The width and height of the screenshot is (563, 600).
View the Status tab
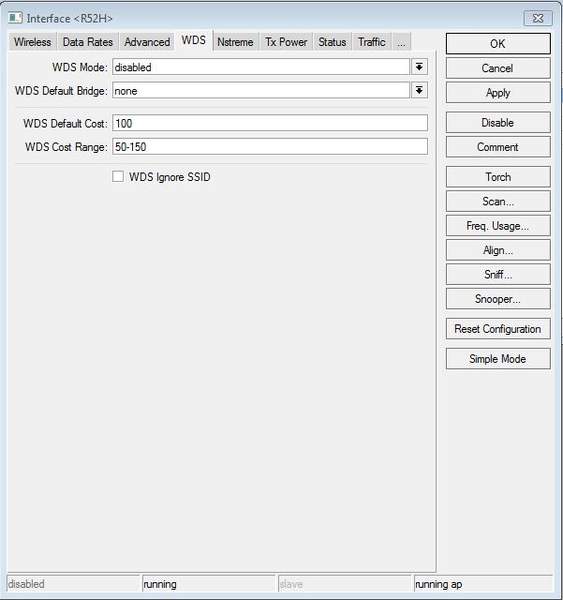pyautogui.click(x=332, y=42)
